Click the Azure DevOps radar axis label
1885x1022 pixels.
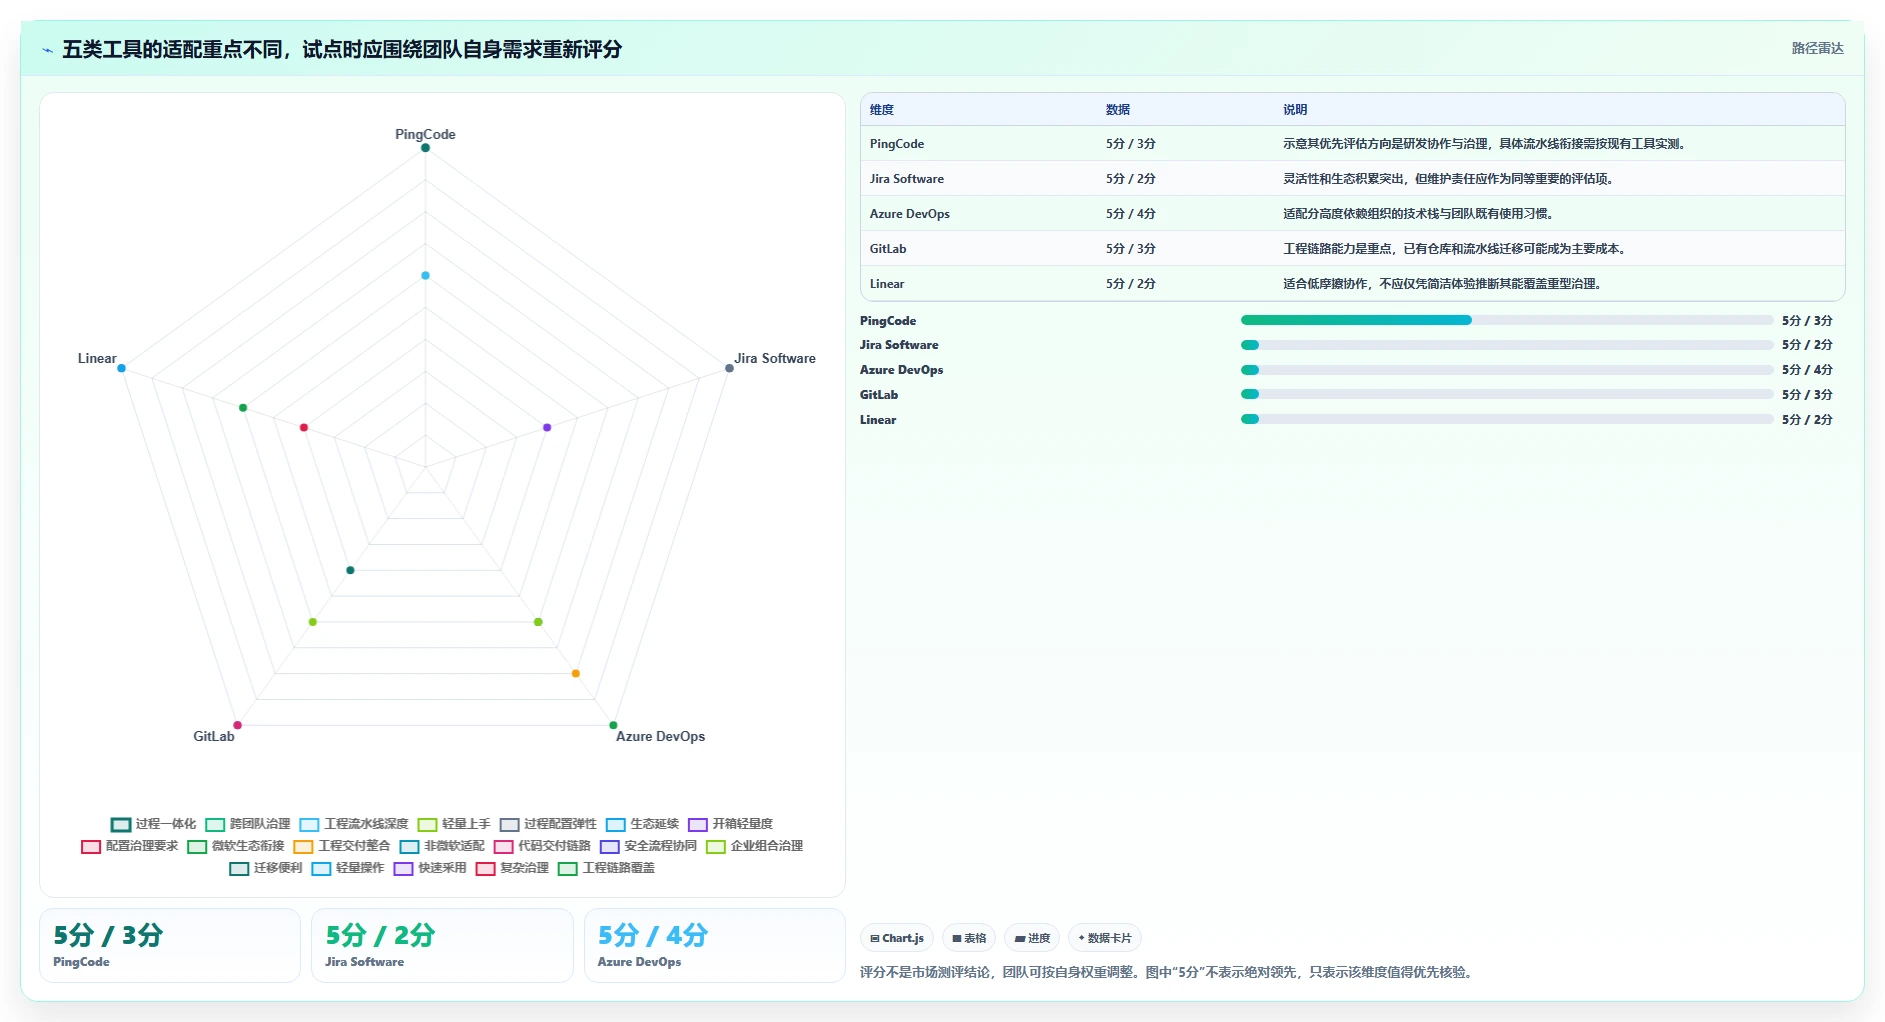pos(660,736)
